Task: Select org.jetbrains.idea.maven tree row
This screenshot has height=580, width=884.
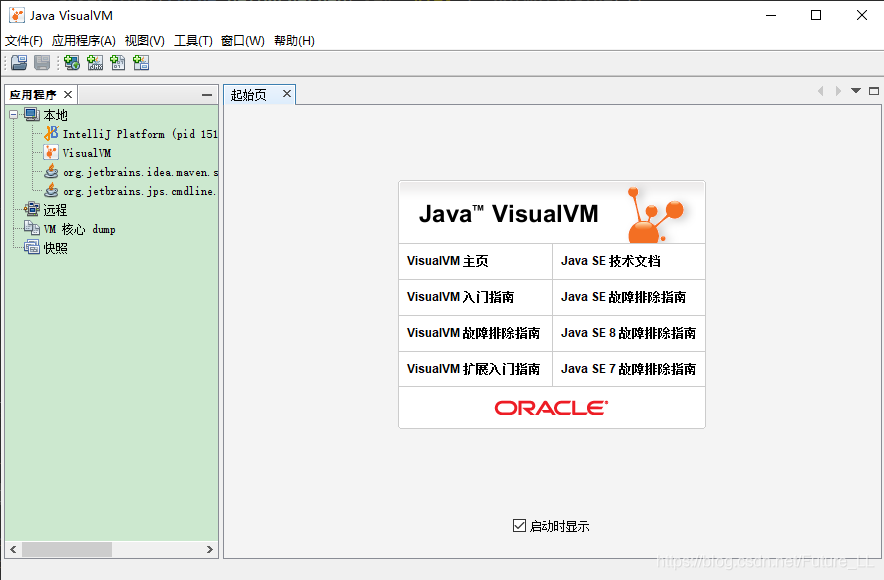Action: coord(140,172)
